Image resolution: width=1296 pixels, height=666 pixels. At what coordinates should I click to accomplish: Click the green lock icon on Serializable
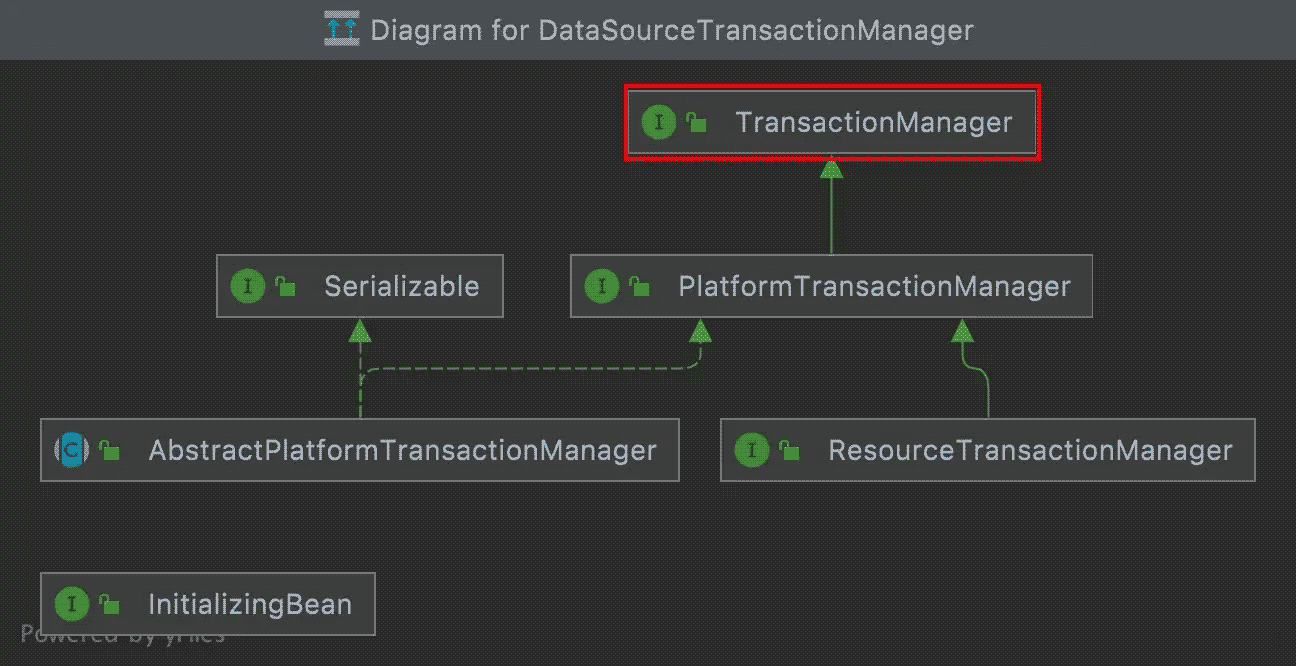click(285, 288)
